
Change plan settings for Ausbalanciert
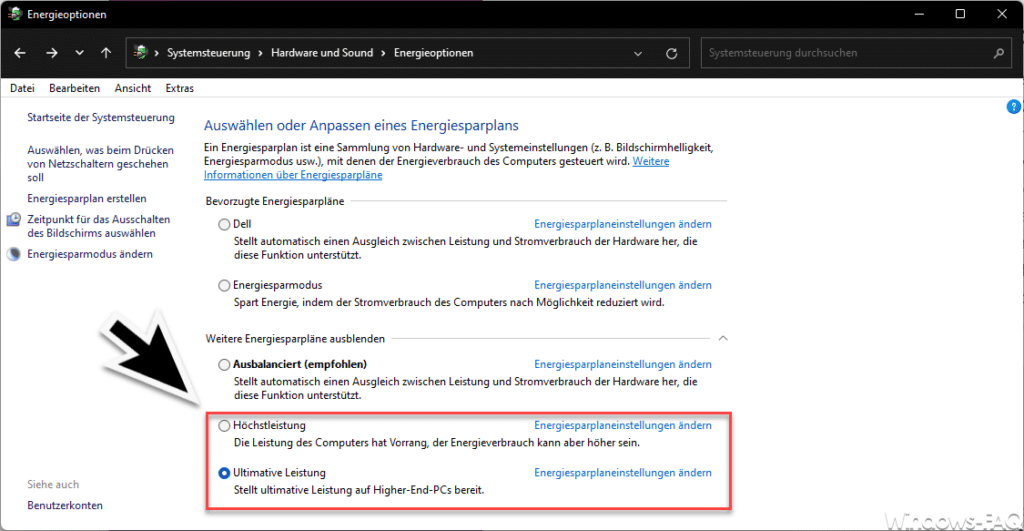(623, 364)
